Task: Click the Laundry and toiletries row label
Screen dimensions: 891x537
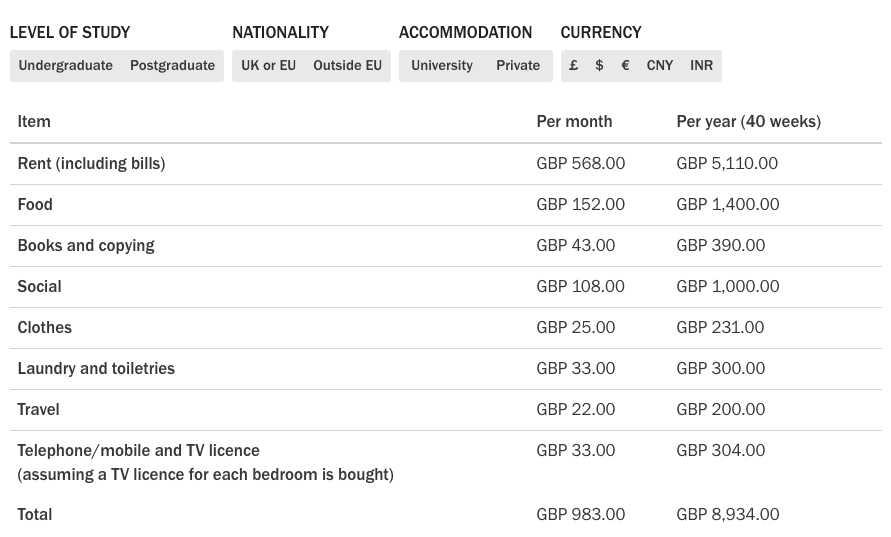Action: coord(96,369)
